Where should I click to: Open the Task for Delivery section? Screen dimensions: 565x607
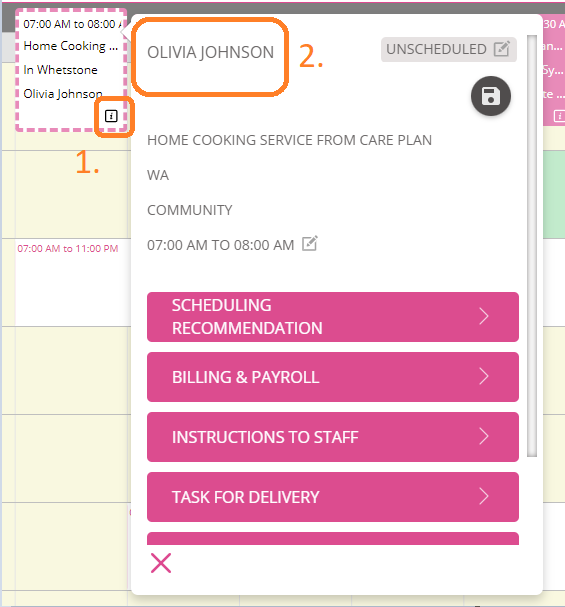[x=333, y=497]
